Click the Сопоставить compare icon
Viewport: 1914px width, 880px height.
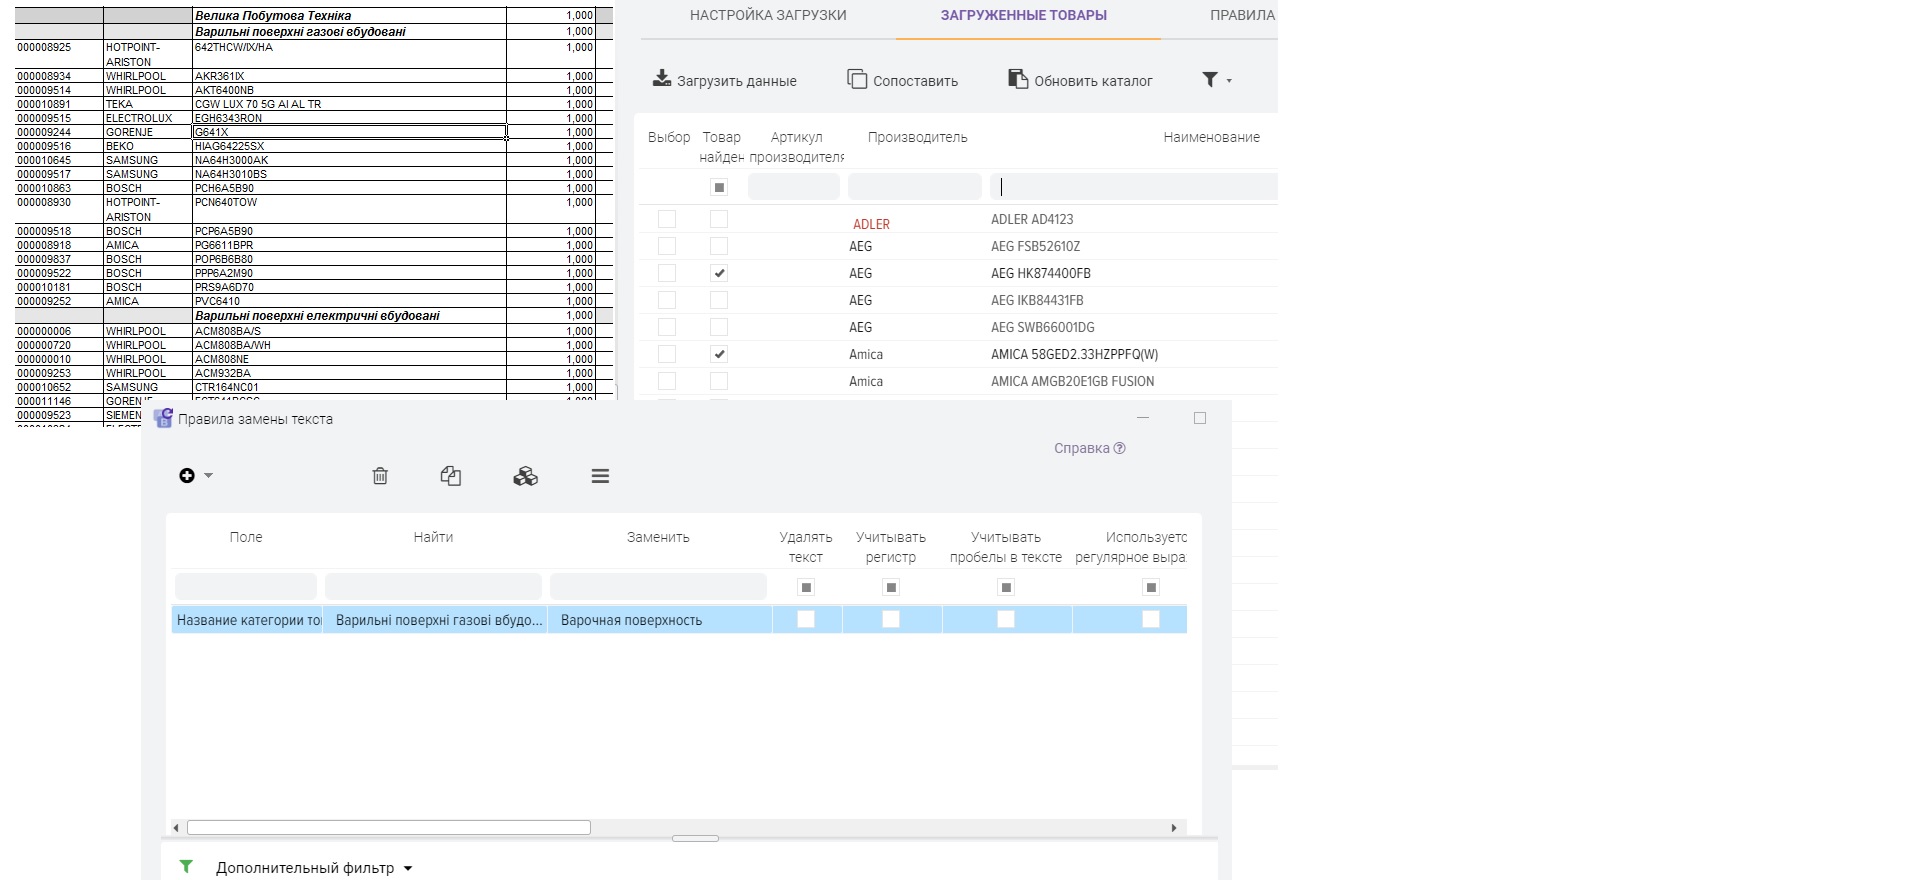(857, 78)
